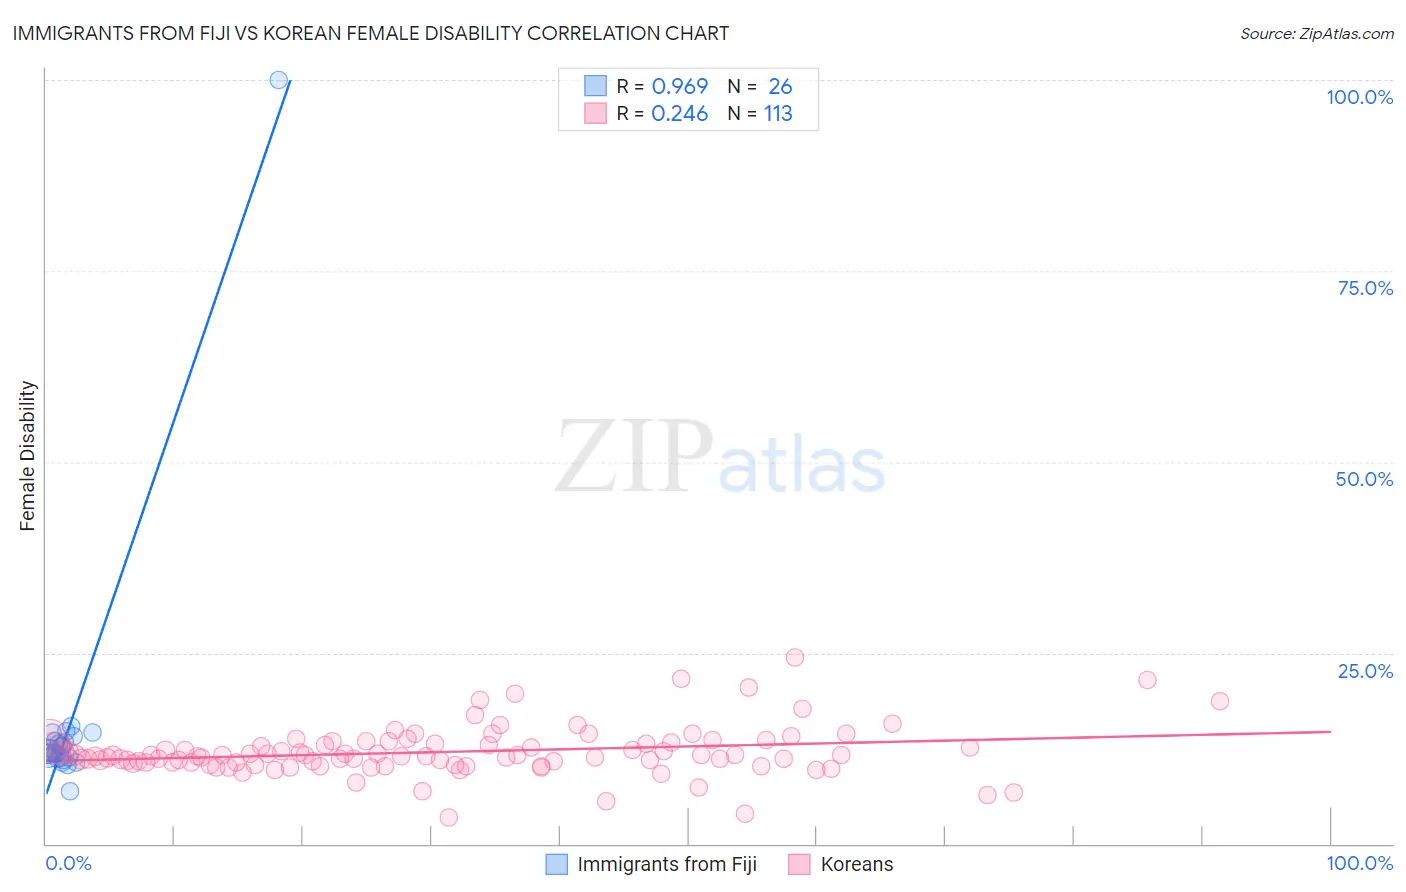Click the pink Koreans legend swatch
The image size is (1406, 892).
pos(799,864)
